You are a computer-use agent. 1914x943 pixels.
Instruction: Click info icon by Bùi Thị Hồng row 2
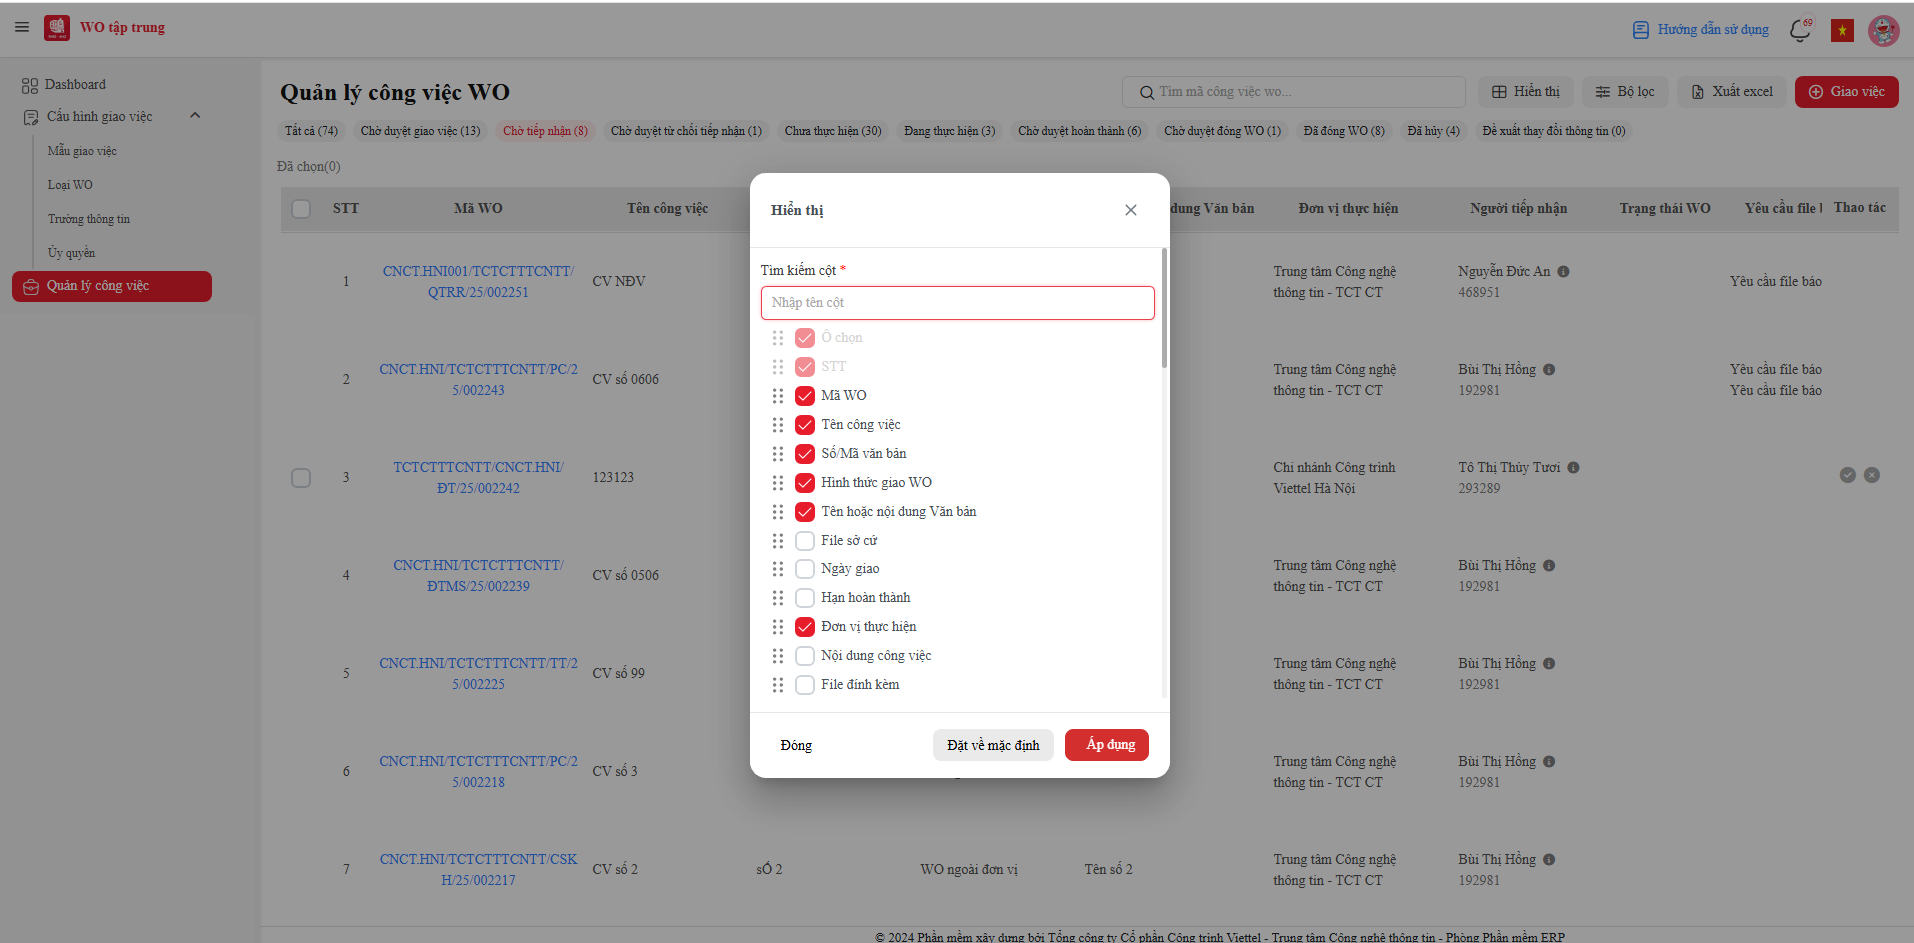point(1549,369)
